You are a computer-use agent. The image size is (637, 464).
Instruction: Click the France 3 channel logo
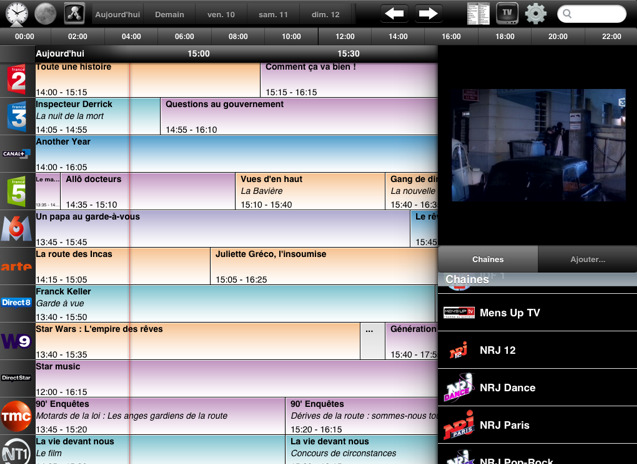(17, 117)
